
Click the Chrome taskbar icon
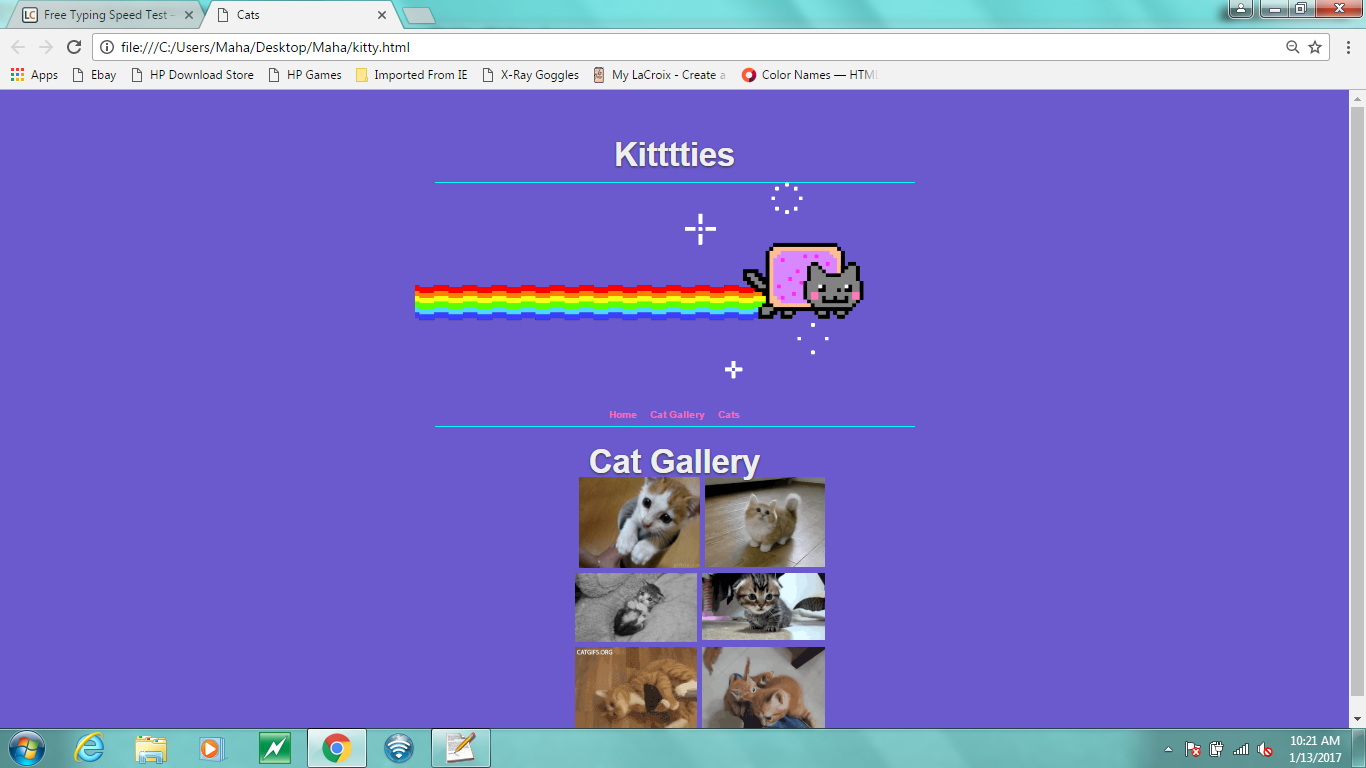pos(337,748)
